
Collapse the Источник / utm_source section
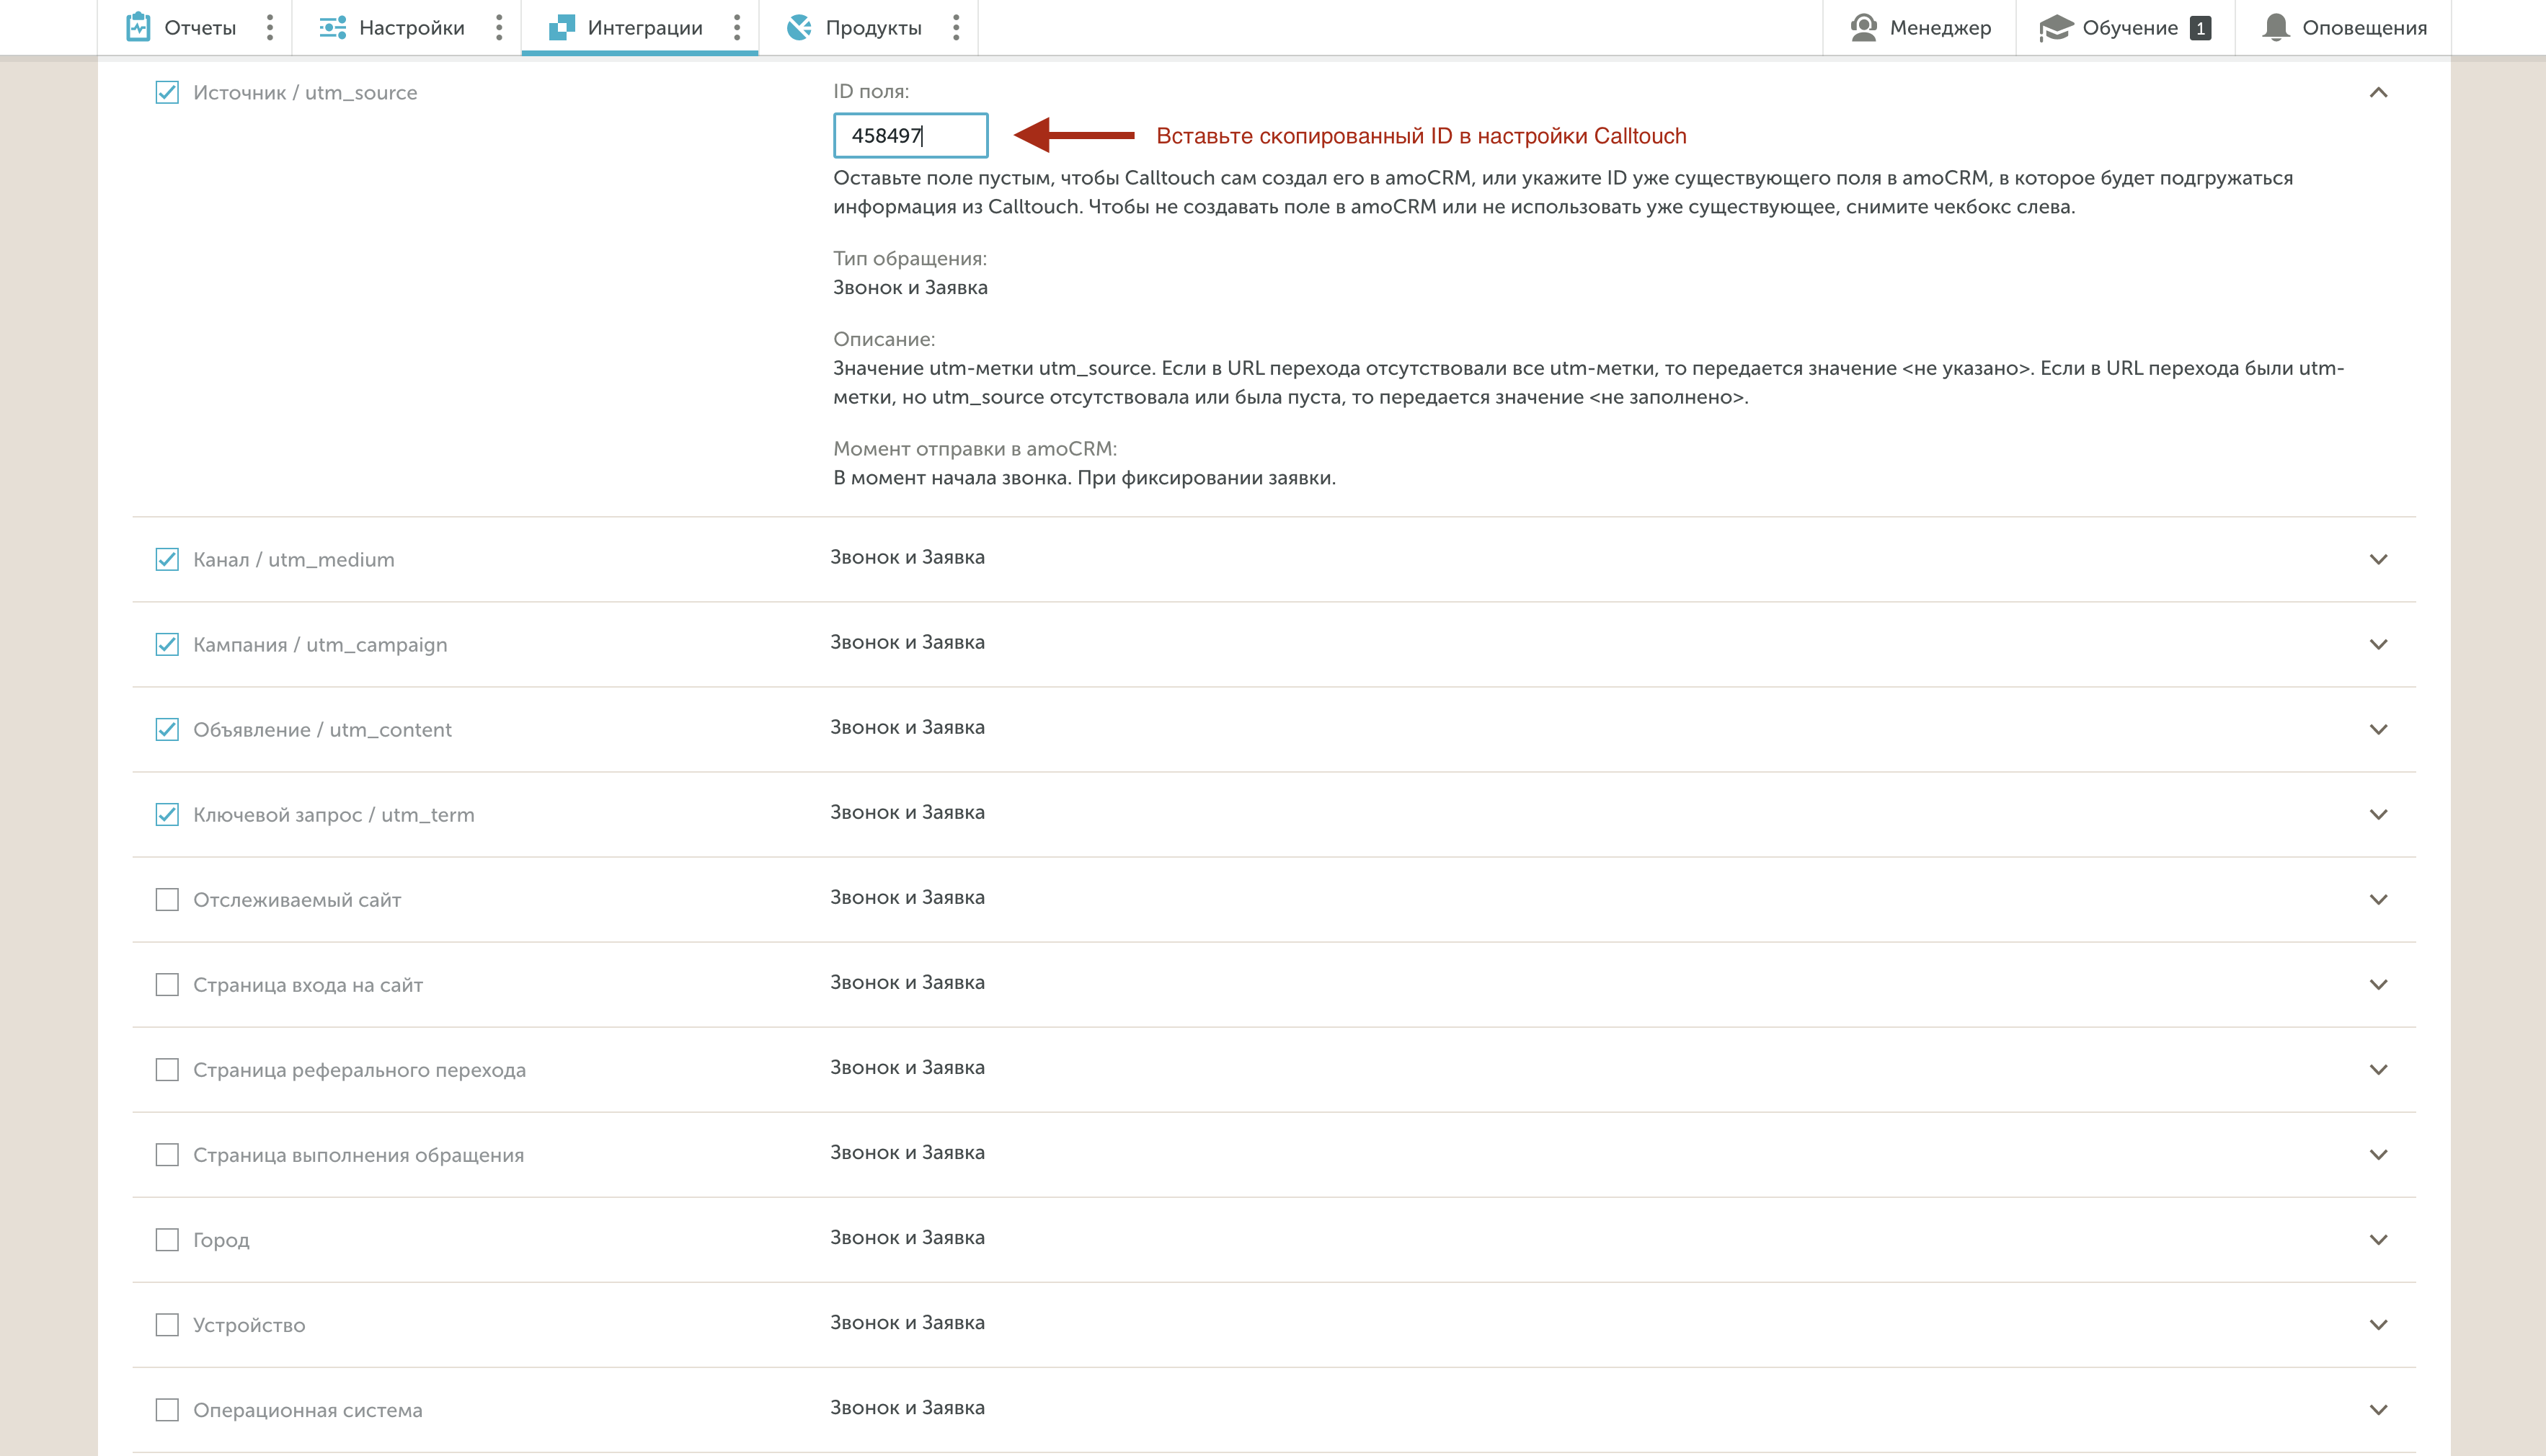pyautogui.click(x=2378, y=93)
